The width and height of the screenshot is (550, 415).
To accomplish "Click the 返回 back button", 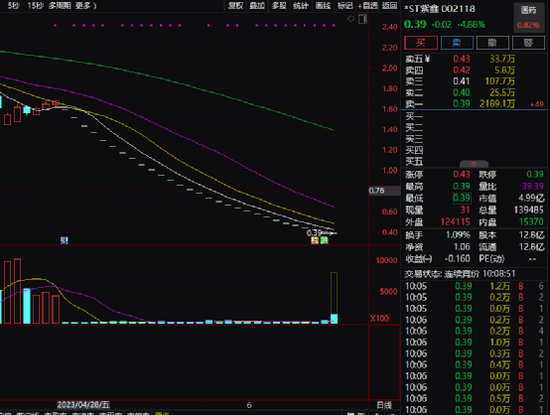I will 389,6.
